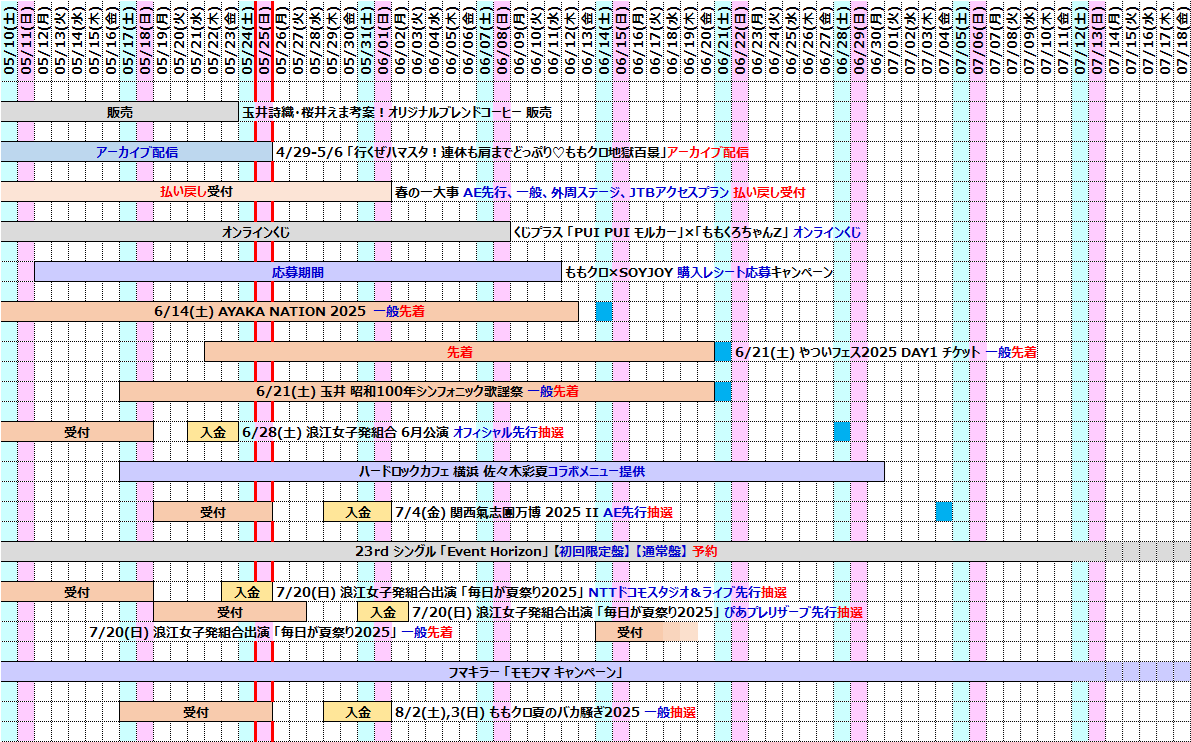This screenshot has width=1191, height=742.
Task: Click 受付 bar in ぴあプレリザーブ先行 row
Action: (x=229, y=612)
